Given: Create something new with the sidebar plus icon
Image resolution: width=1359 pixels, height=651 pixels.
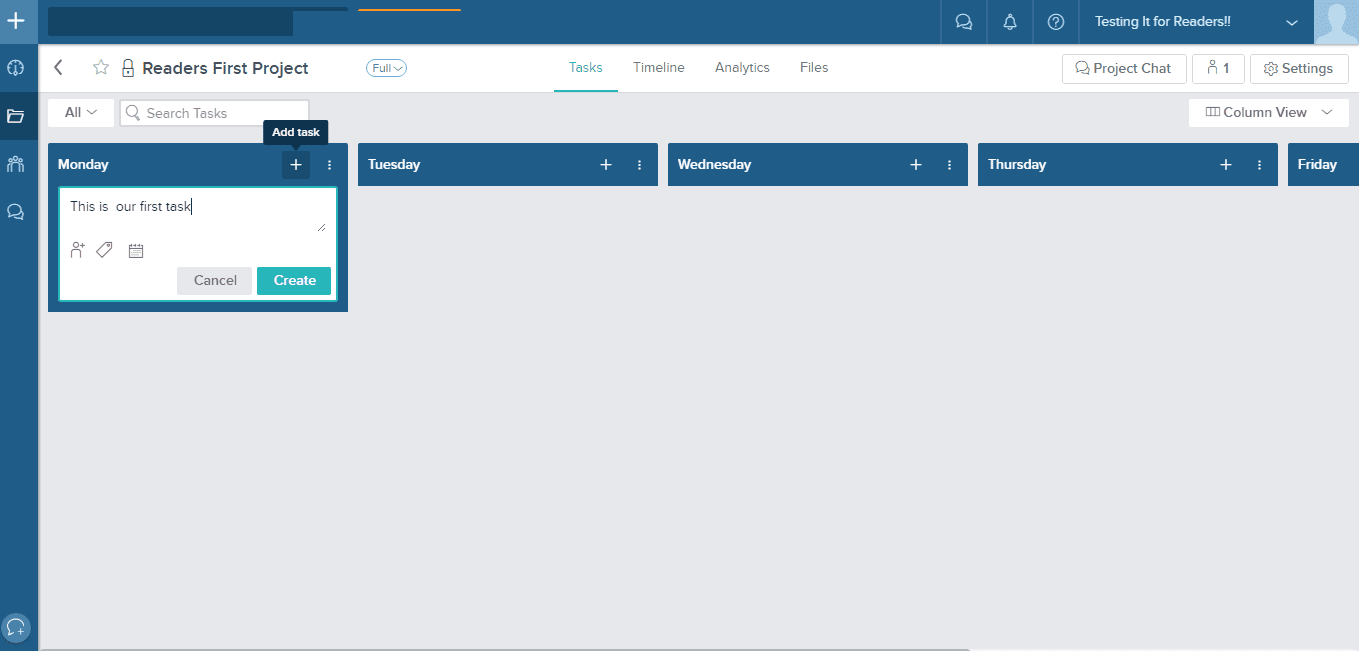Looking at the screenshot, I should [x=19, y=21].
